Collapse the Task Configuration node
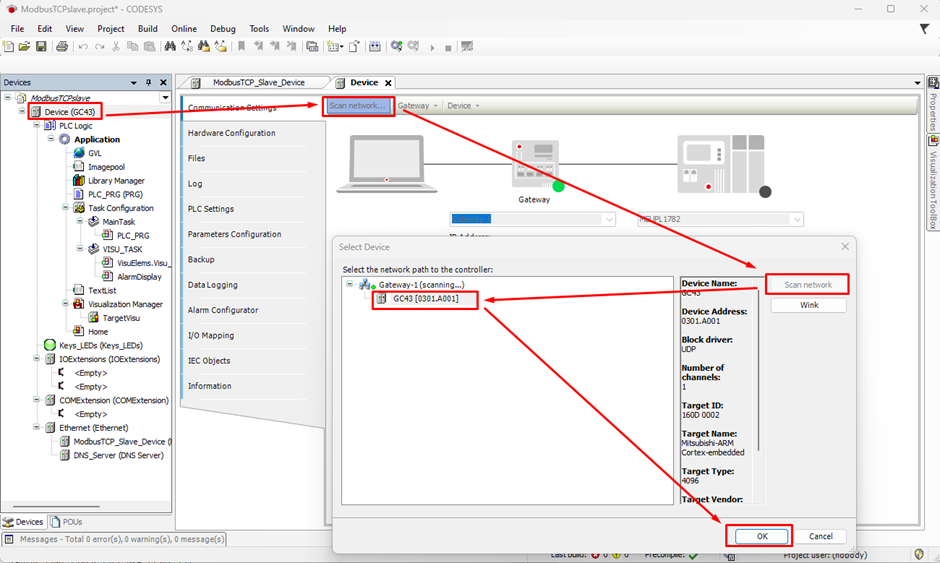 click(65, 207)
